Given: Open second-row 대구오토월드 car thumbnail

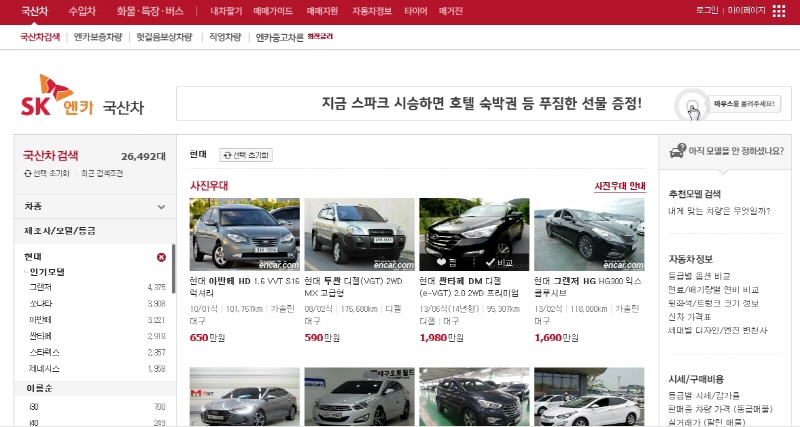Looking at the screenshot, I should pos(359,397).
